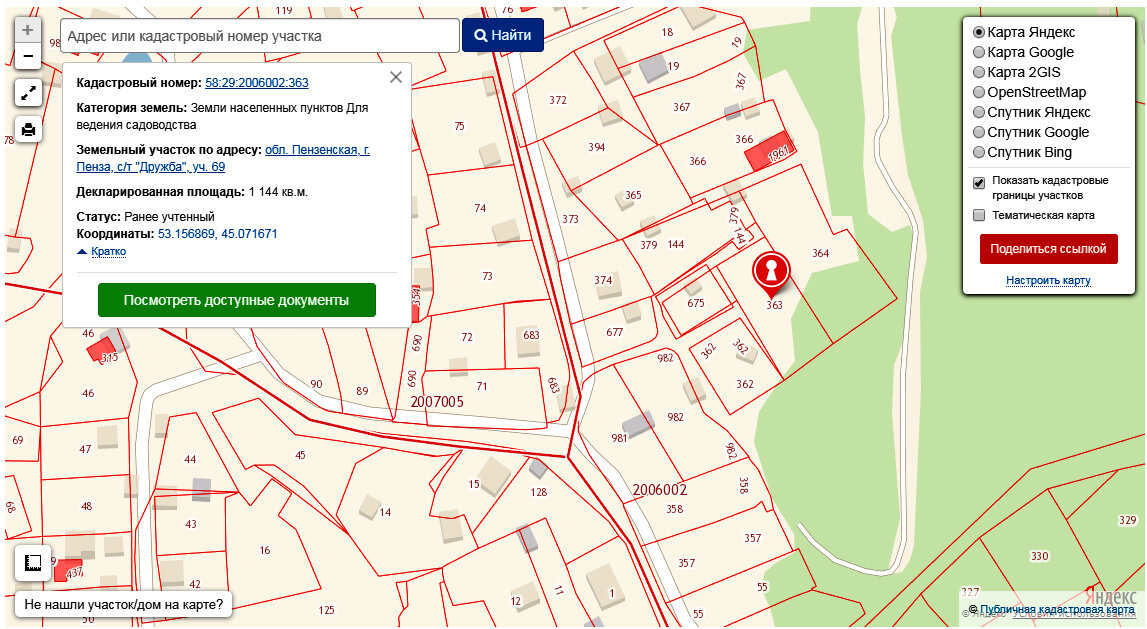Click Поделиться ссылкой button

(1048, 249)
